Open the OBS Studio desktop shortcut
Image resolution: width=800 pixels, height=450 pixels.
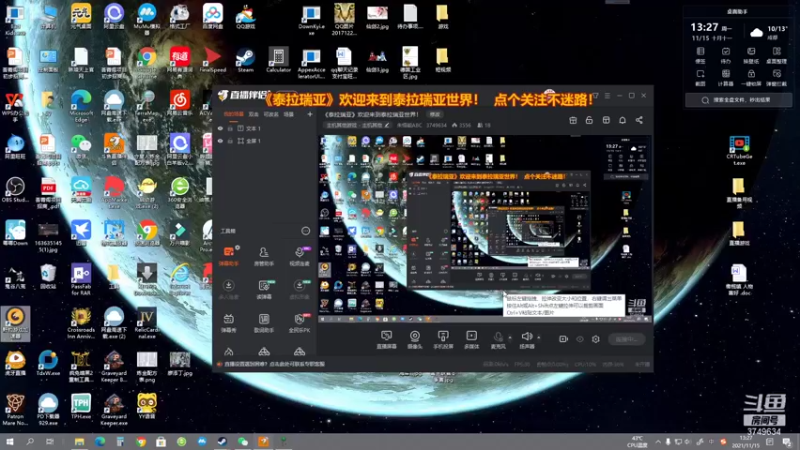[15, 190]
